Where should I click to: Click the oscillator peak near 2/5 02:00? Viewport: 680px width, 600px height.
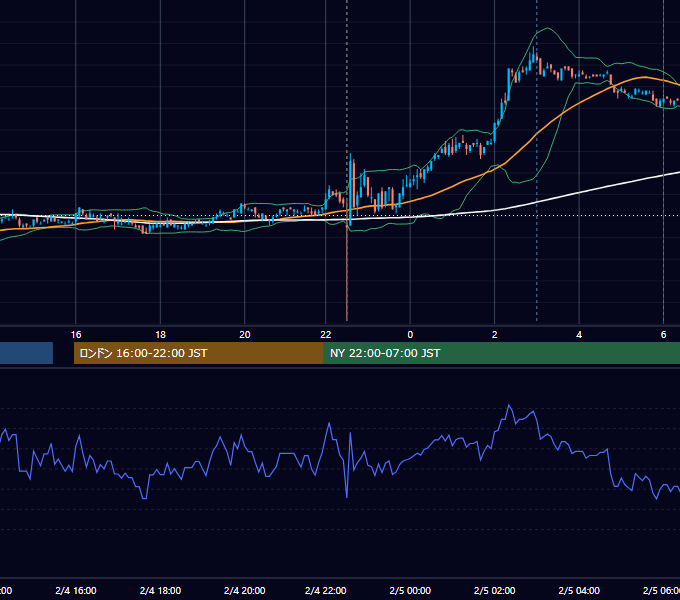tap(509, 406)
